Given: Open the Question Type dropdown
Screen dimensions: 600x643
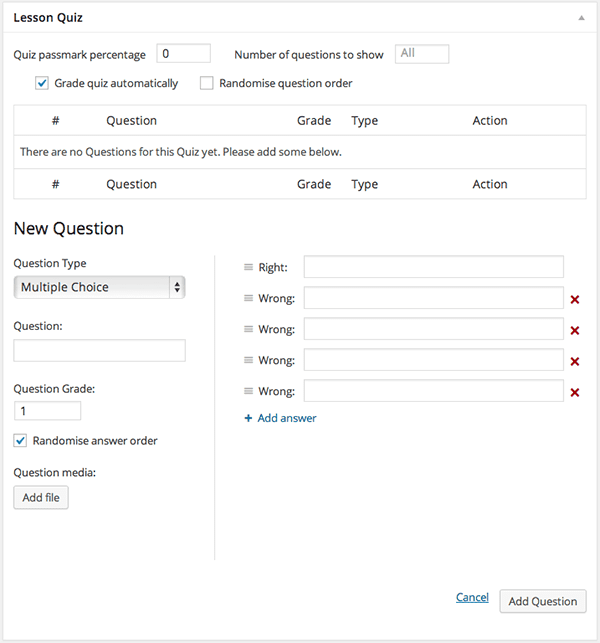Looking at the screenshot, I should pos(100,287).
